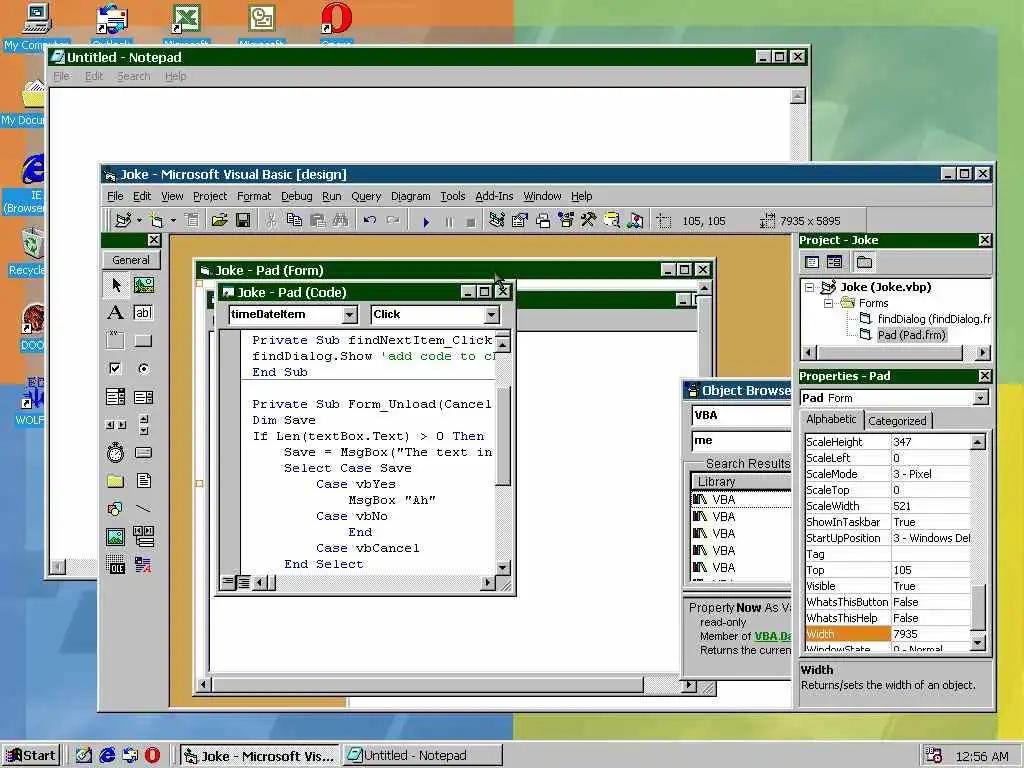
Task: Open the Pad Form object dropdown
Action: 980,398
